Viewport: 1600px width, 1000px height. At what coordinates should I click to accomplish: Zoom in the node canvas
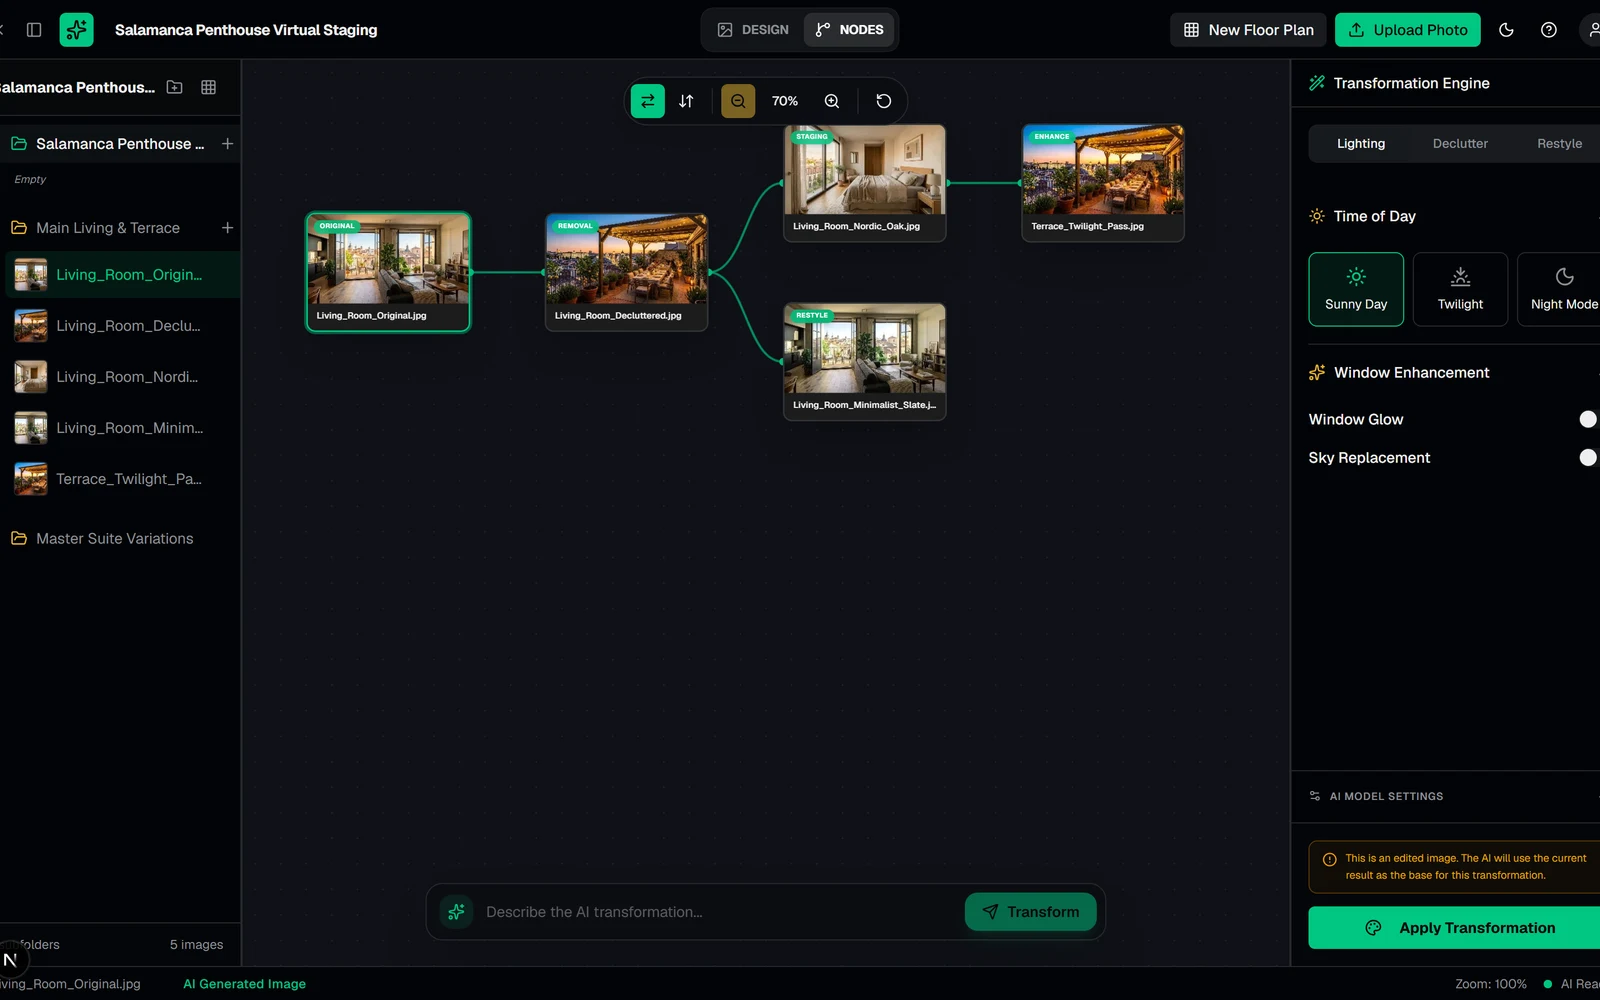[832, 101]
